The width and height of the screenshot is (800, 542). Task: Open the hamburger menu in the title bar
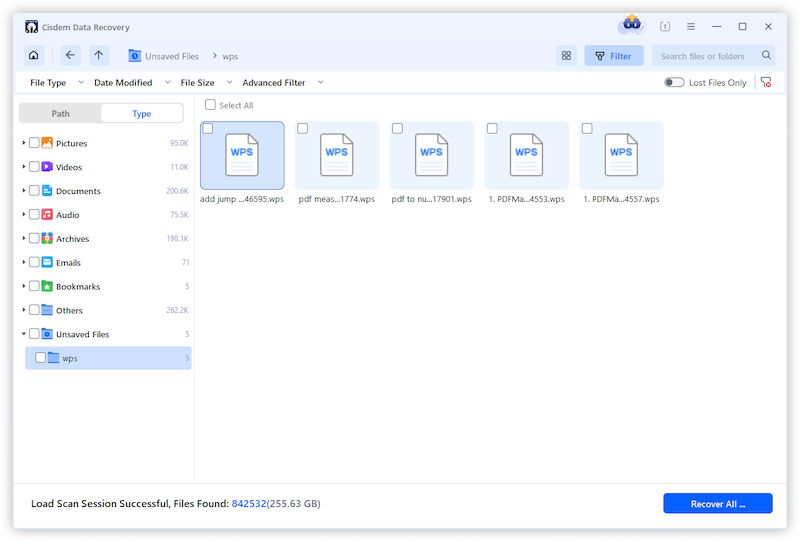coord(691,27)
